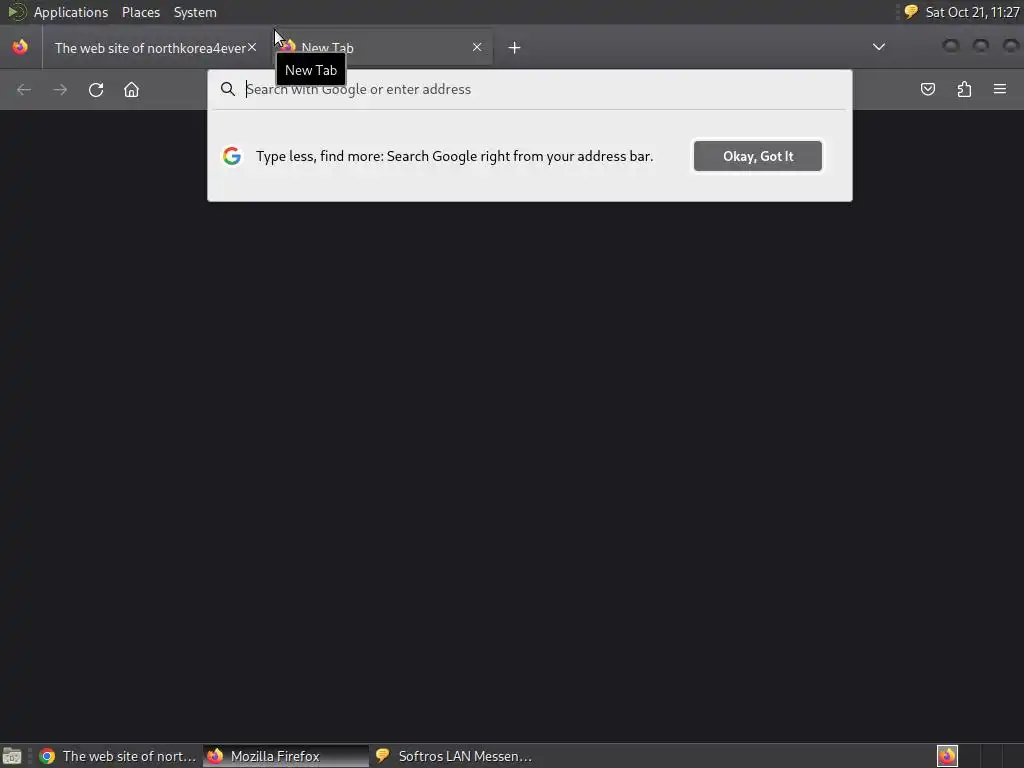Open a new tab with plus button
This screenshot has width=1024, height=768.
(514, 48)
